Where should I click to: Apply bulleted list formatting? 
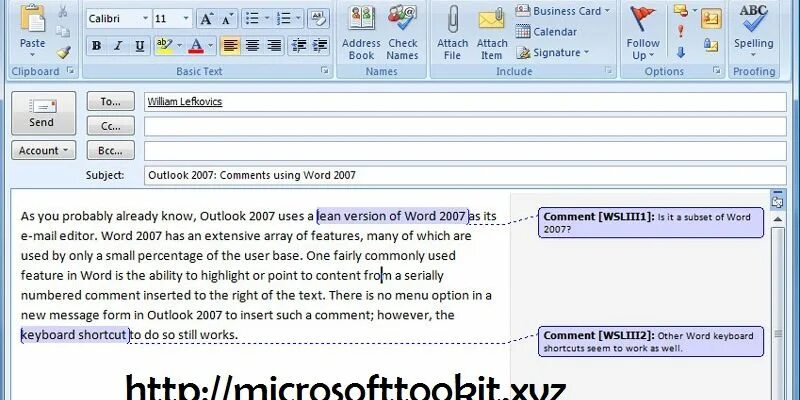tap(252, 19)
